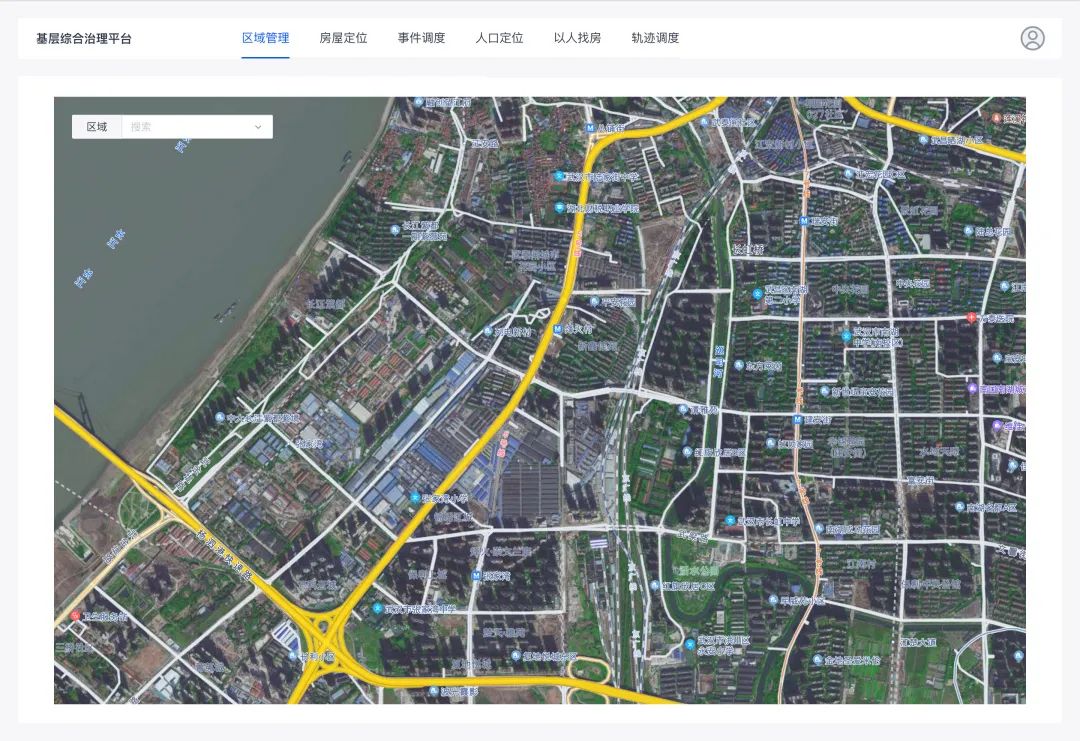
Task: Click the 区域 label beside the search box
Action: (97, 127)
